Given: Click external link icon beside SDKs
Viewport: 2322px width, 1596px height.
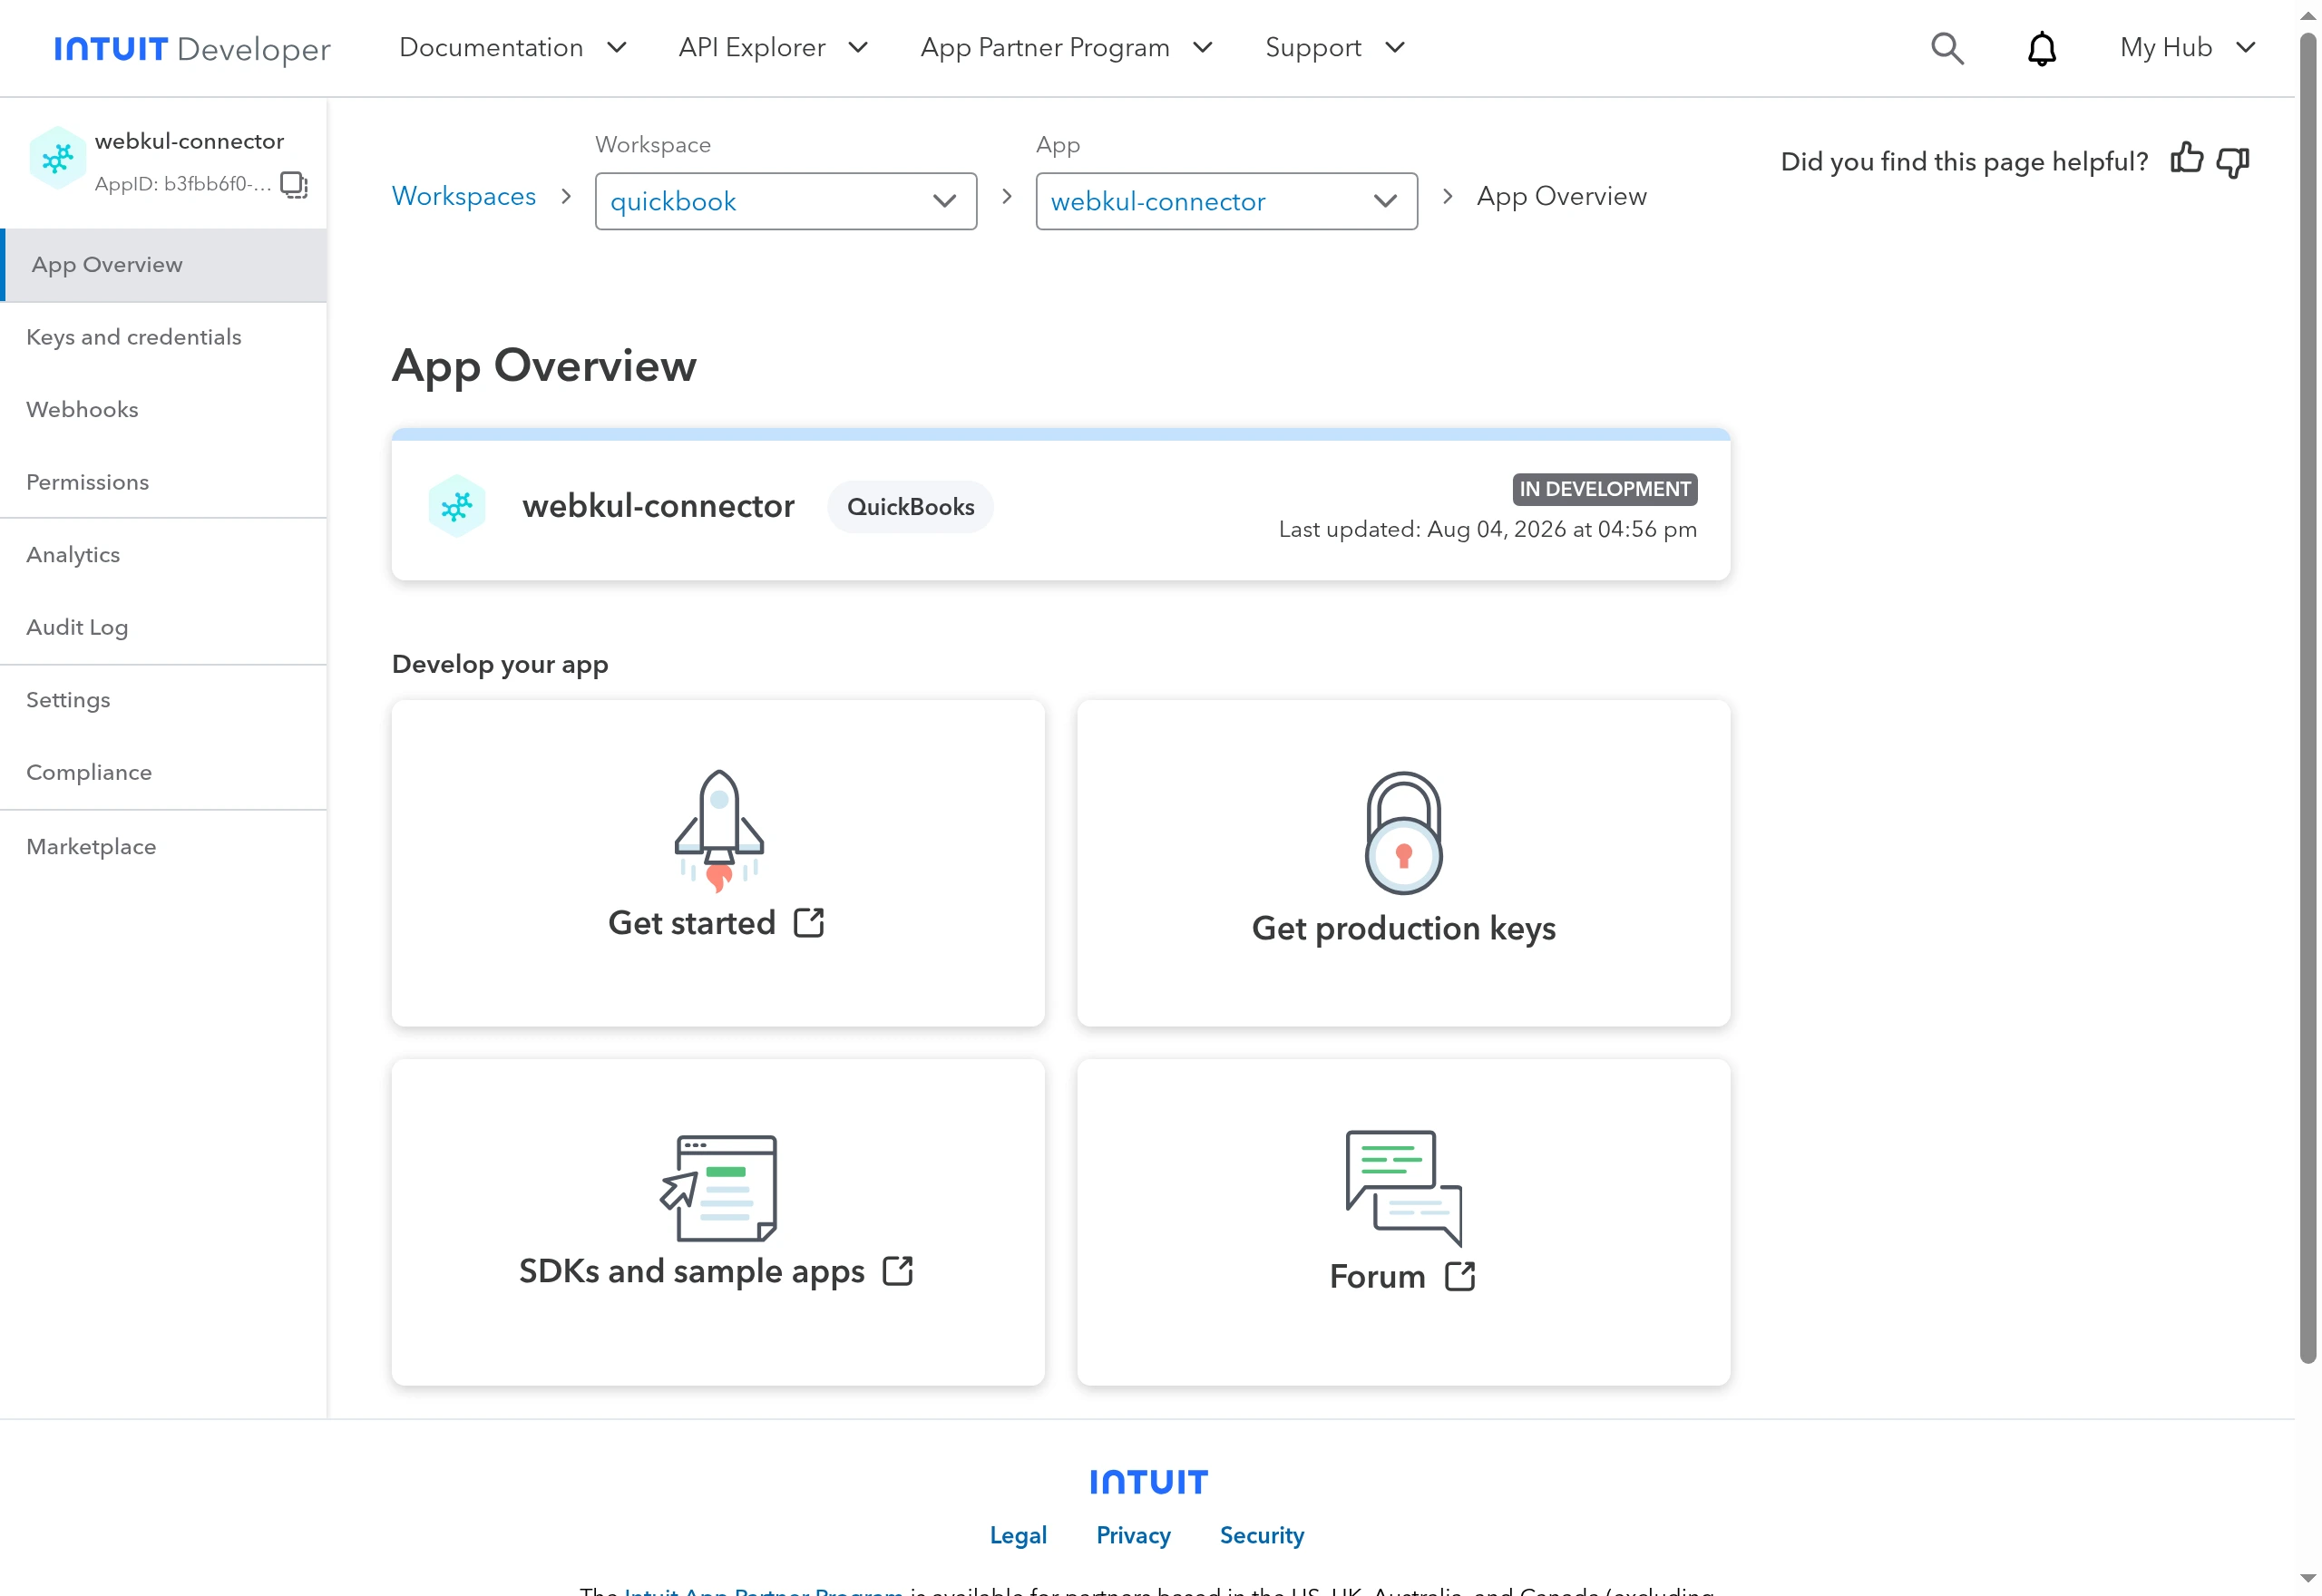Looking at the screenshot, I should (x=898, y=1270).
